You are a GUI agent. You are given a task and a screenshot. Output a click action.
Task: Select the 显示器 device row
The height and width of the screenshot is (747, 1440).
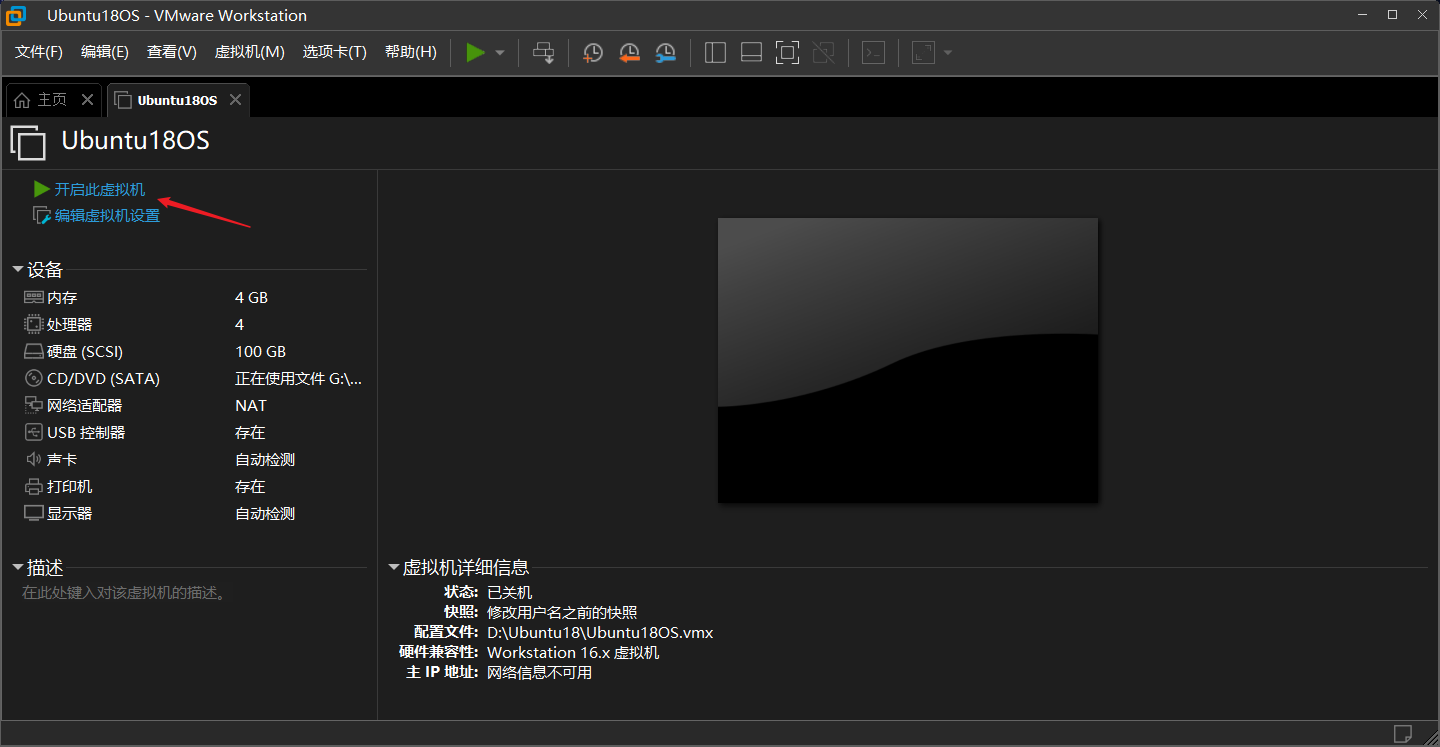point(193,514)
